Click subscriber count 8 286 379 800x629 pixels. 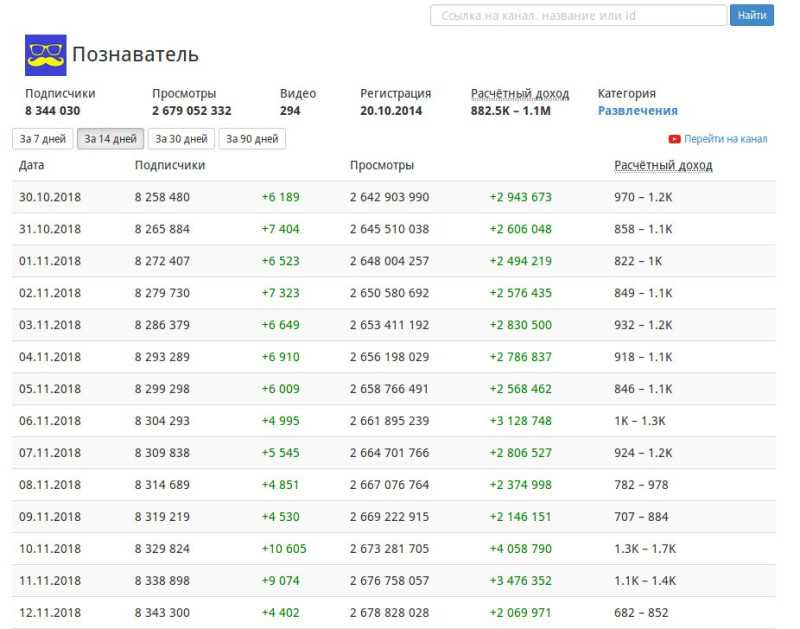[x=162, y=325]
